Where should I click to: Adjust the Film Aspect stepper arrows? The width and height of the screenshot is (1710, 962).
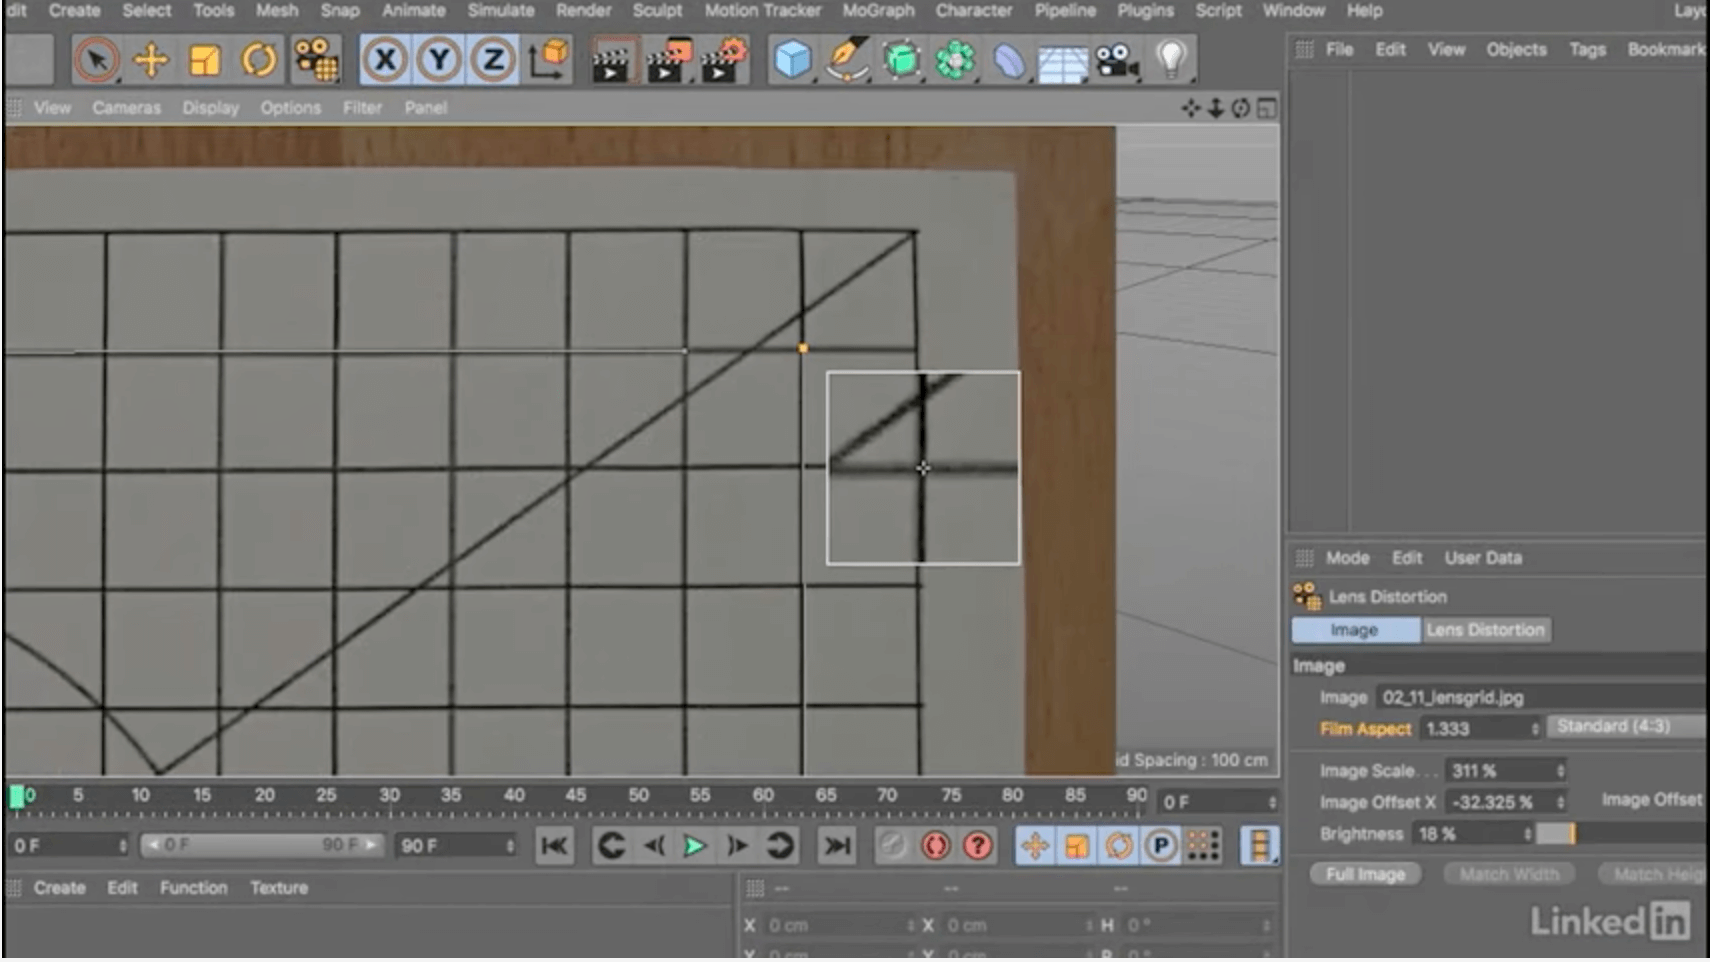click(1535, 729)
